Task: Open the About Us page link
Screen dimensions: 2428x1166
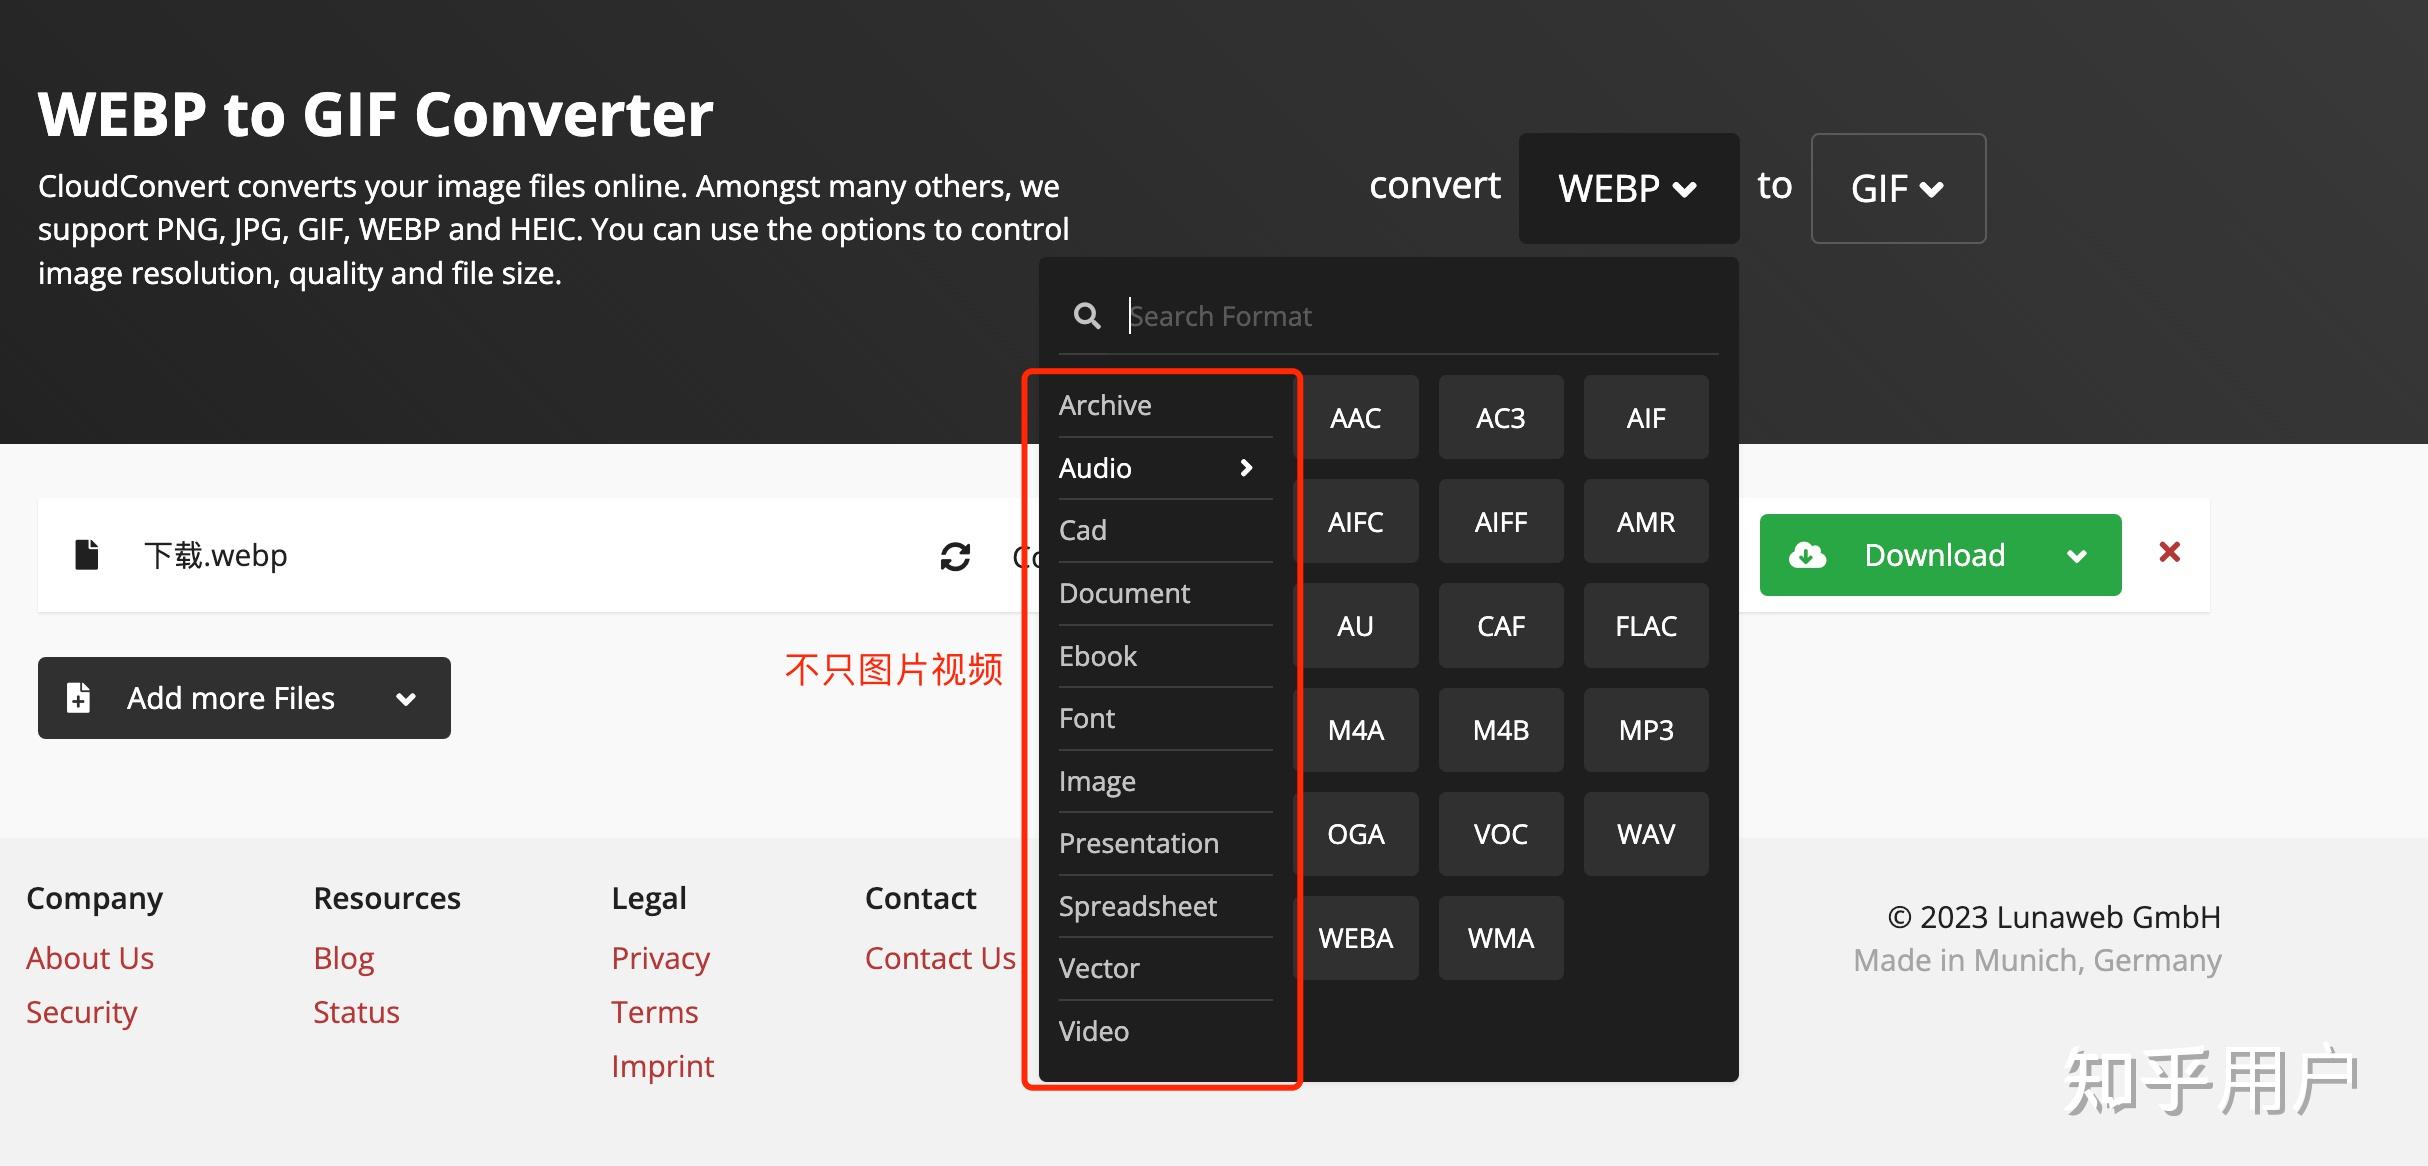Action: click(90, 957)
